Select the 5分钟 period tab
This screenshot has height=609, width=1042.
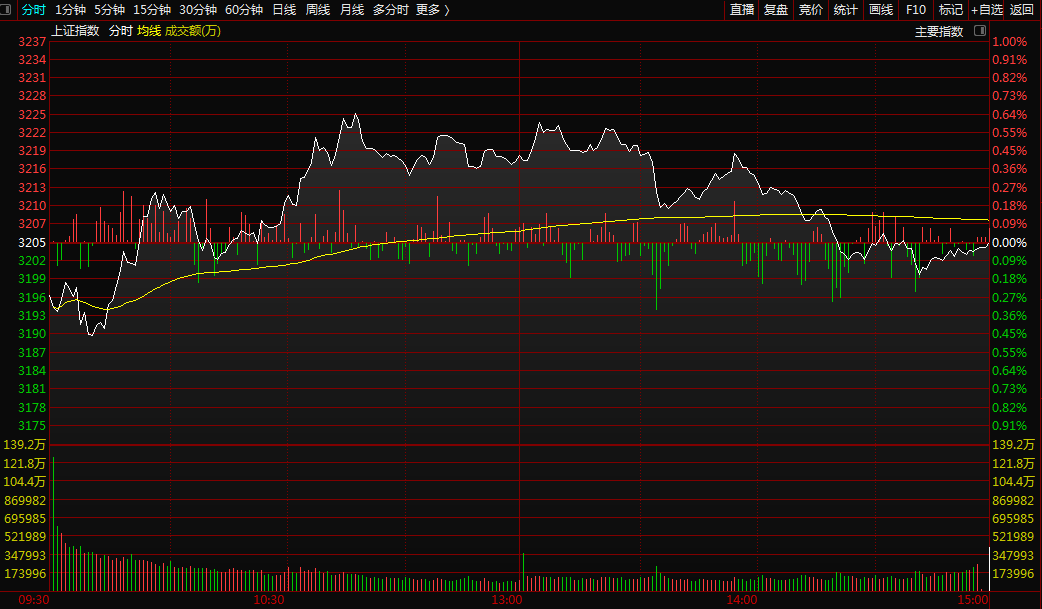(109, 10)
